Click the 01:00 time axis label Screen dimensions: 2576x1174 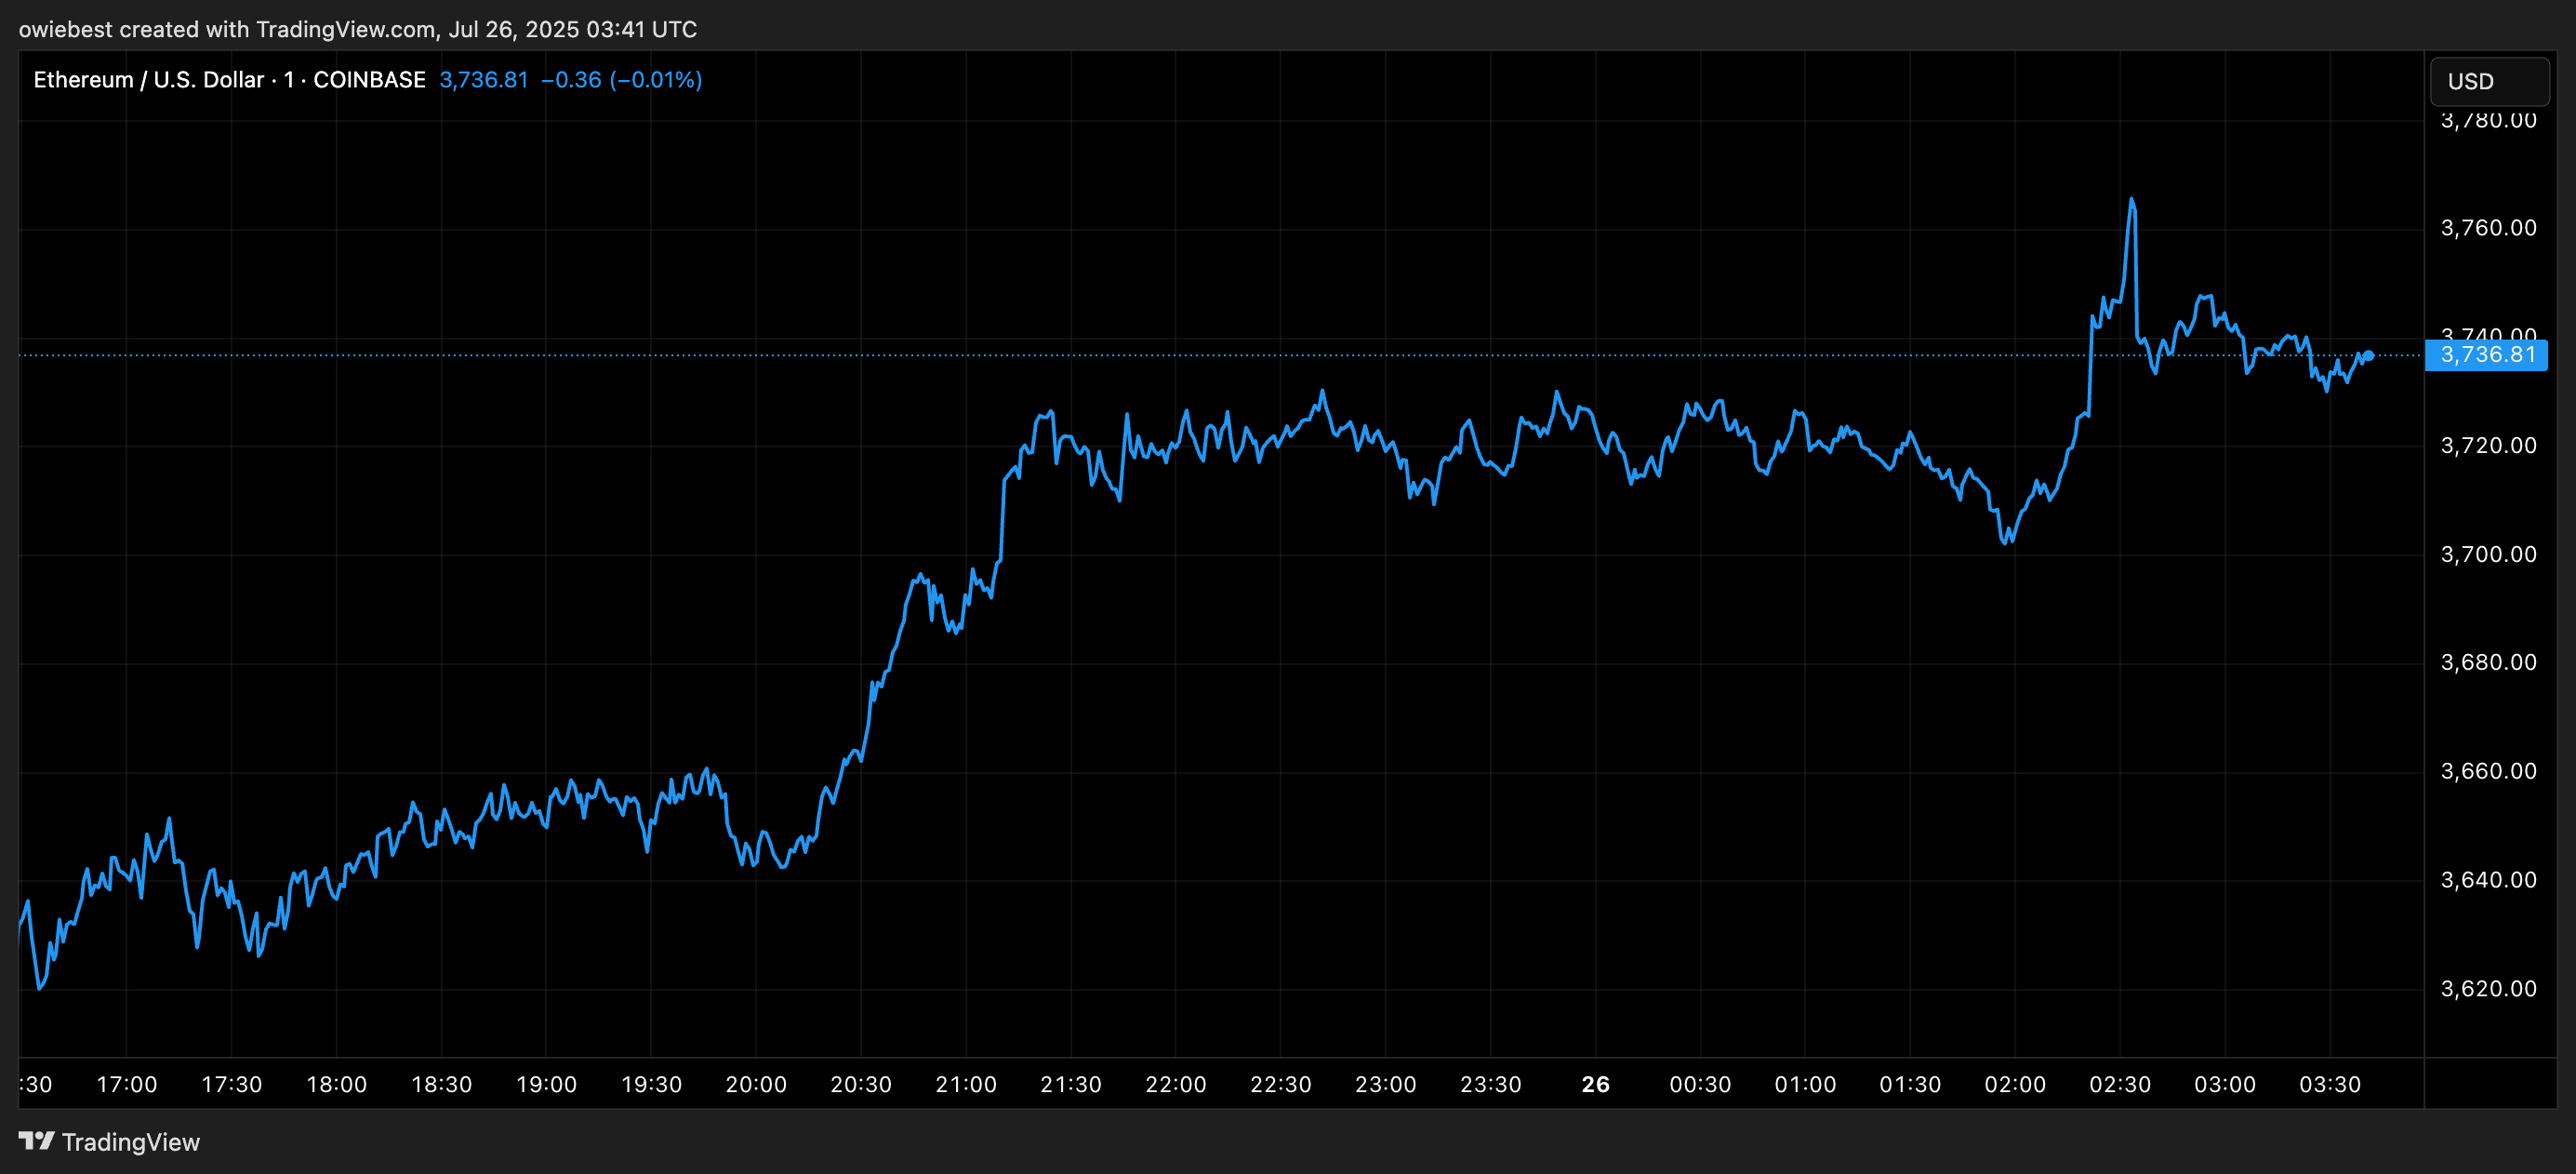point(1805,1084)
